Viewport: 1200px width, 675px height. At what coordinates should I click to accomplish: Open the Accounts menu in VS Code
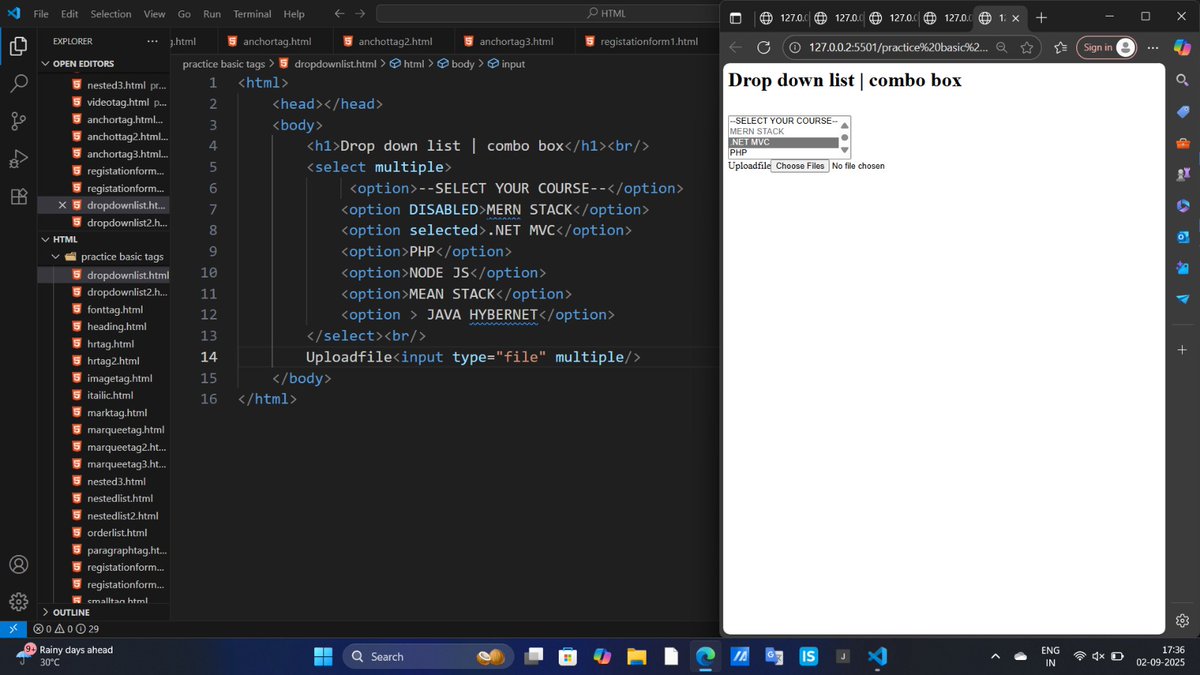pos(18,565)
